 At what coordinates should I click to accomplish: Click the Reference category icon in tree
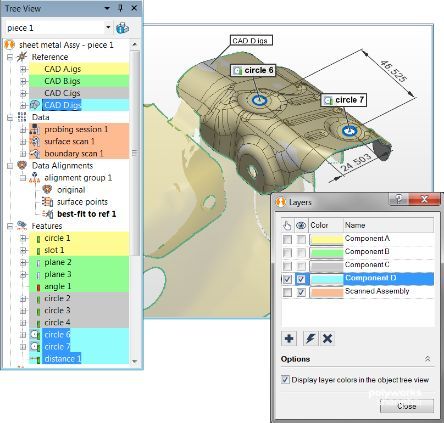coord(22,57)
